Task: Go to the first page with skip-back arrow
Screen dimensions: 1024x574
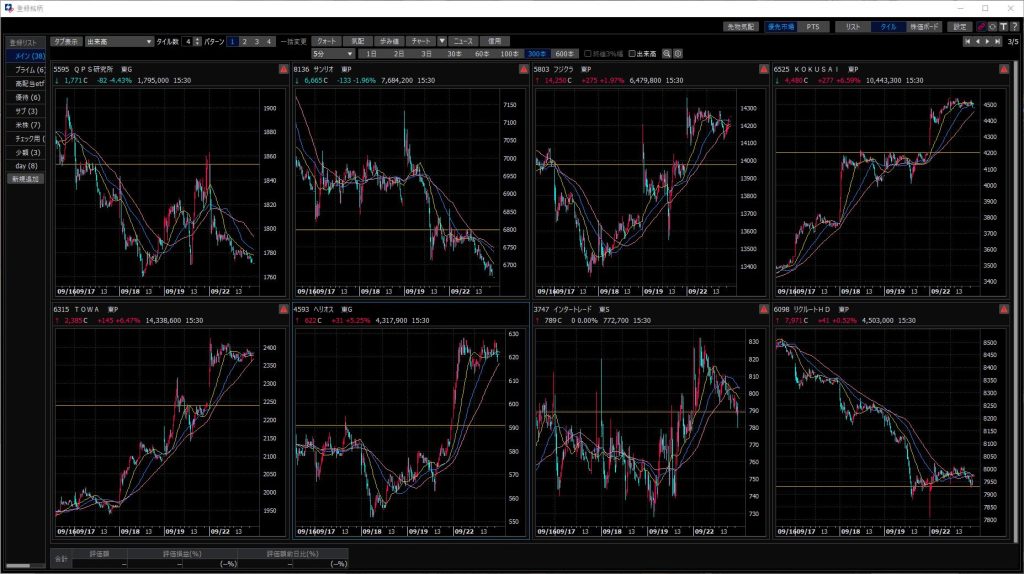Action: [x=967, y=42]
